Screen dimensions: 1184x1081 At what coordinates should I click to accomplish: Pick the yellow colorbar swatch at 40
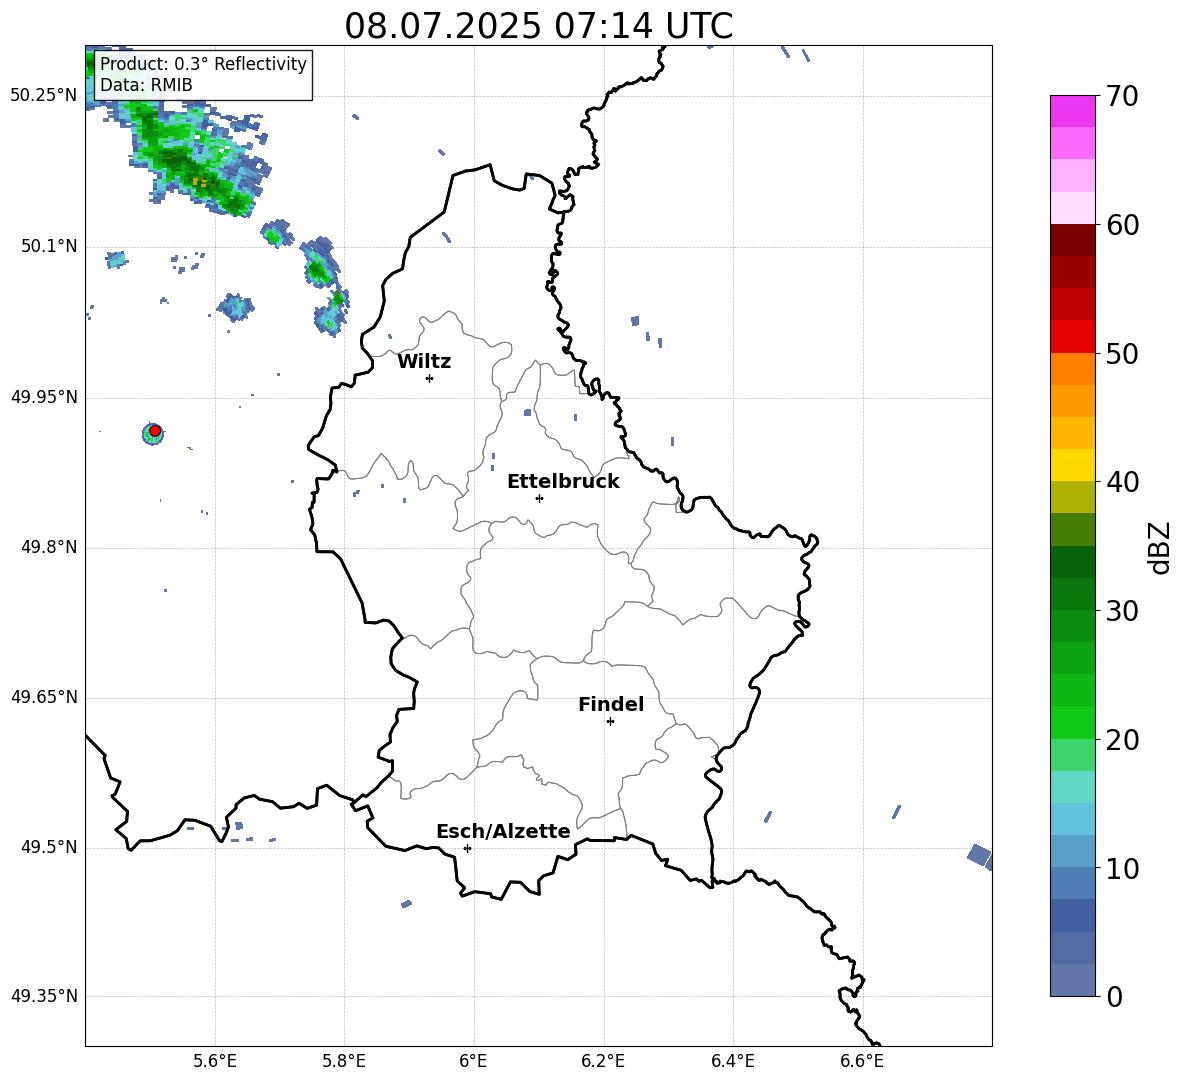pos(1072,465)
